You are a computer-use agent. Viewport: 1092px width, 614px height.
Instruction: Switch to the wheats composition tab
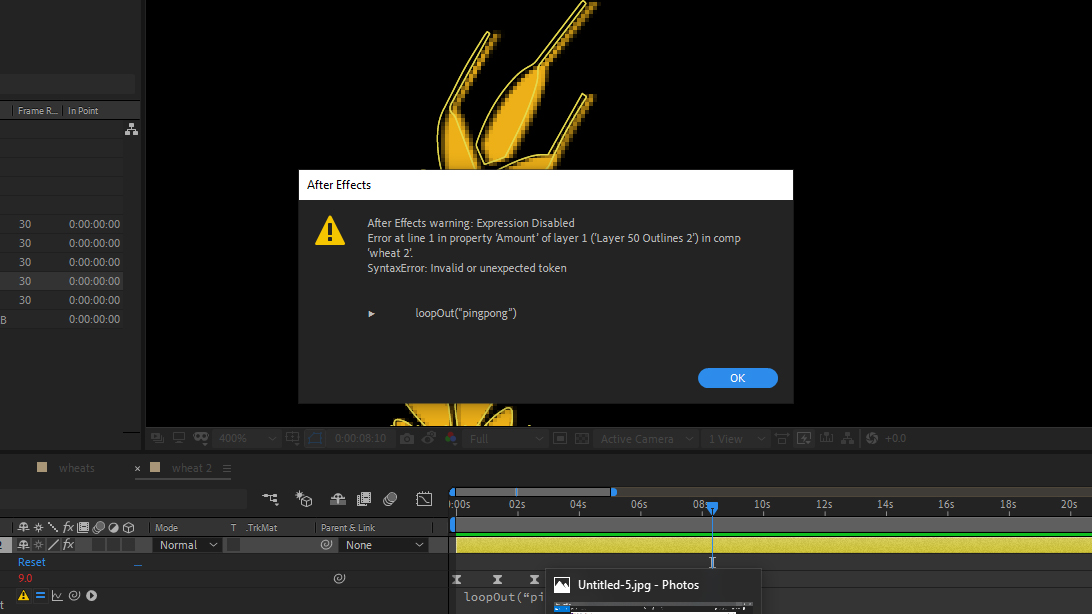76,468
